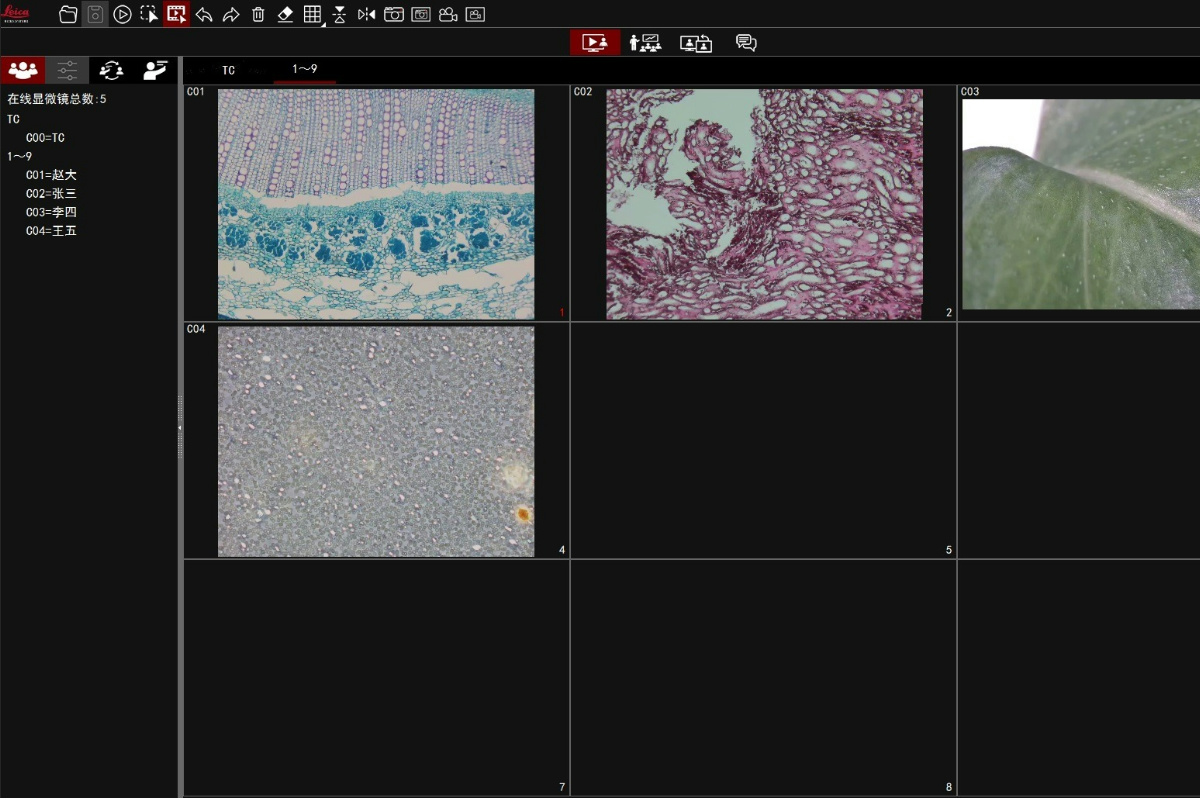Toggle the teacher demonstration mode icon
Viewport: 1200px width, 800px height.
pos(645,43)
